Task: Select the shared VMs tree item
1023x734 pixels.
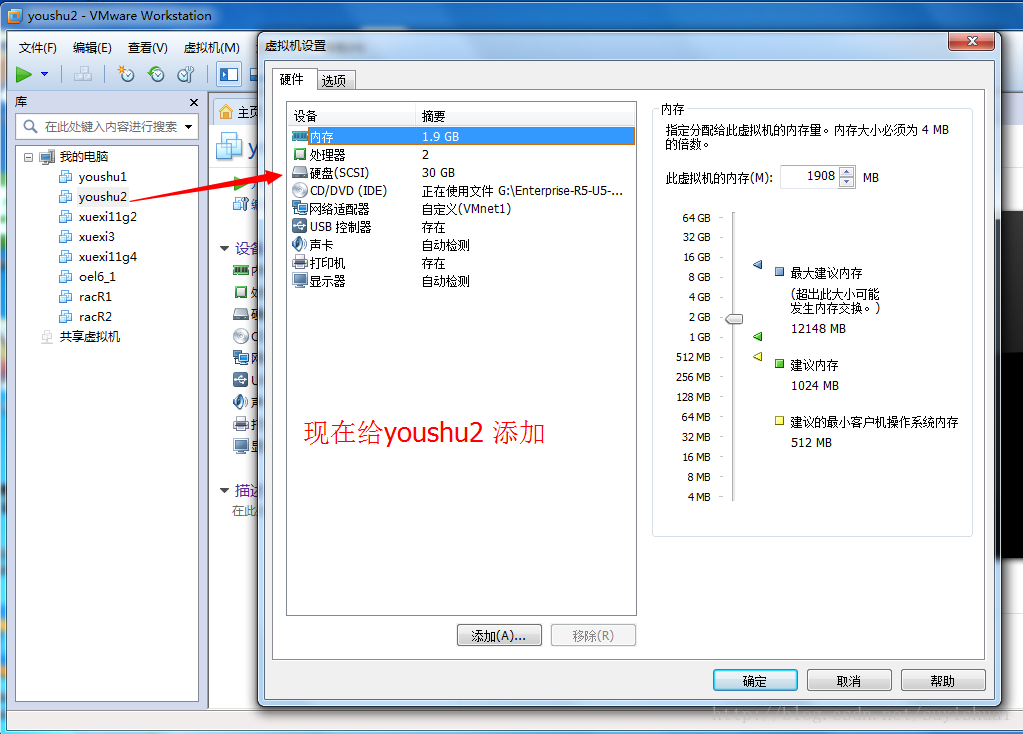Action: (x=90, y=337)
